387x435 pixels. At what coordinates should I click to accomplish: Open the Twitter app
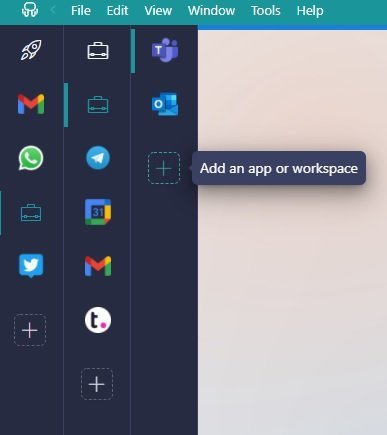pos(31,266)
